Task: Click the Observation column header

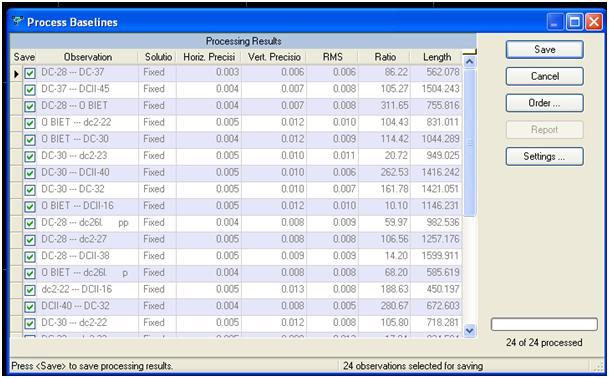Action: [x=87, y=57]
